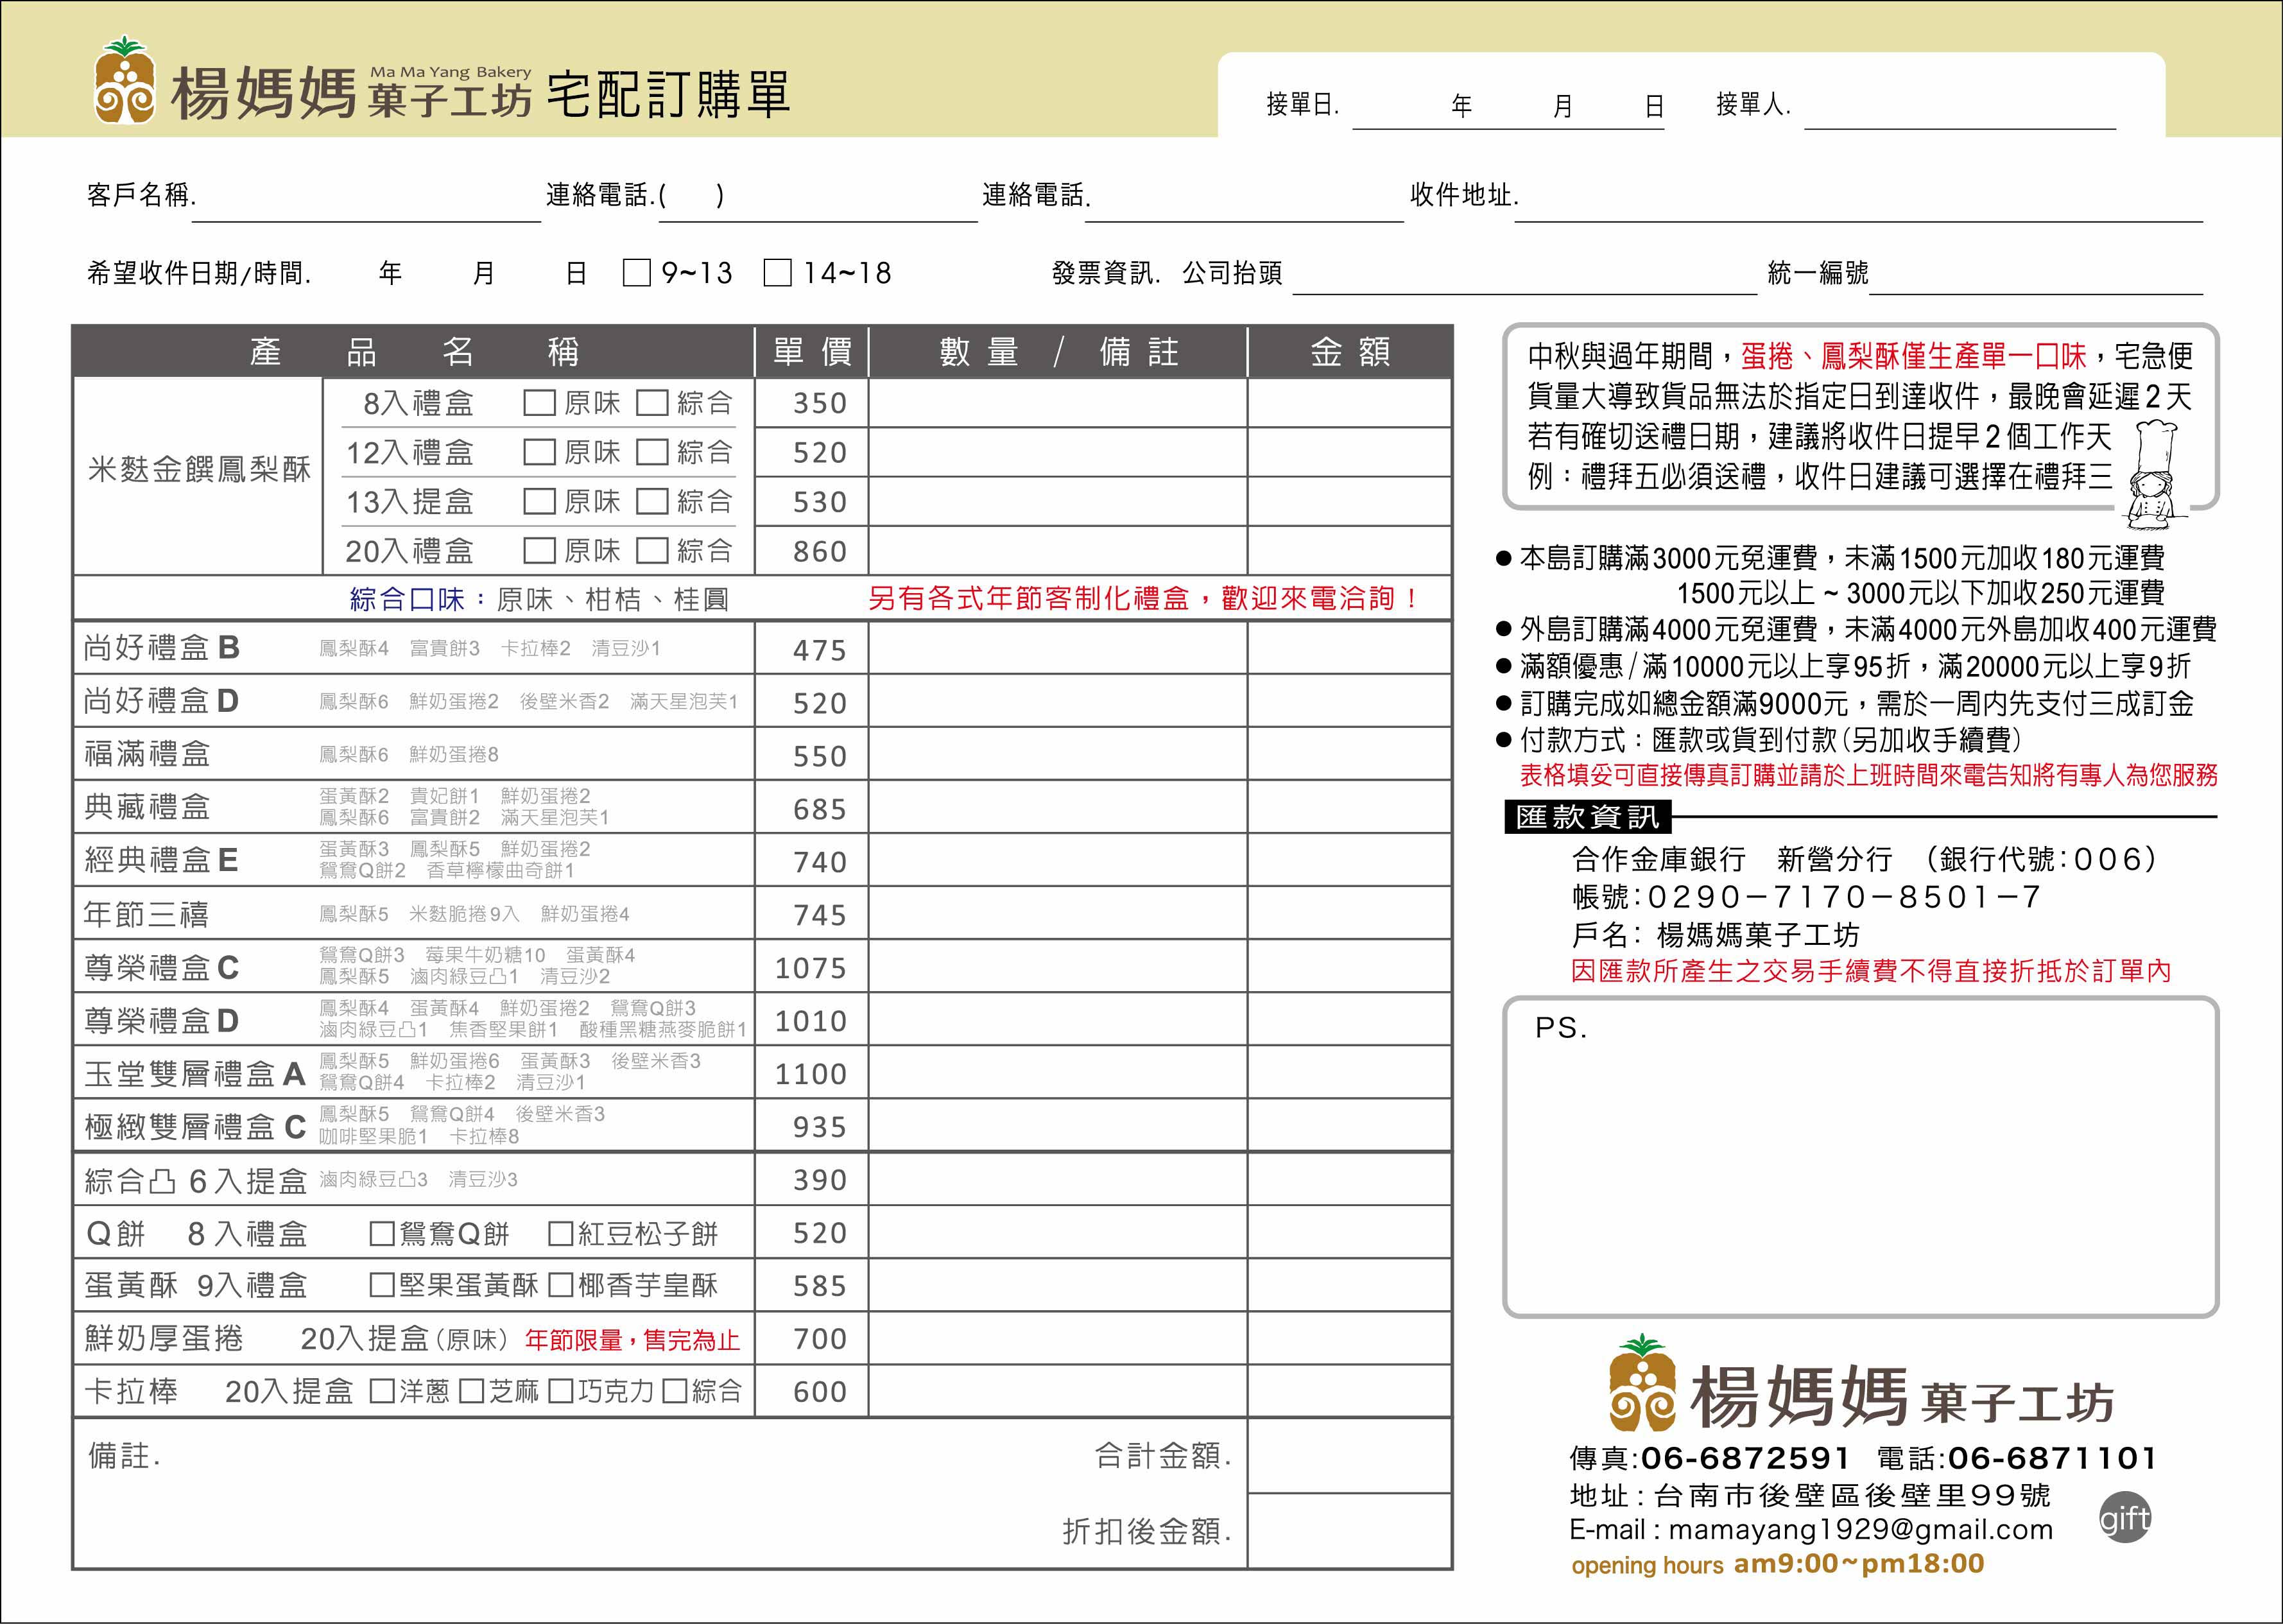Tick 原味 for the 13入提盒 row
This screenshot has height=1624, width=2283.
(x=539, y=501)
